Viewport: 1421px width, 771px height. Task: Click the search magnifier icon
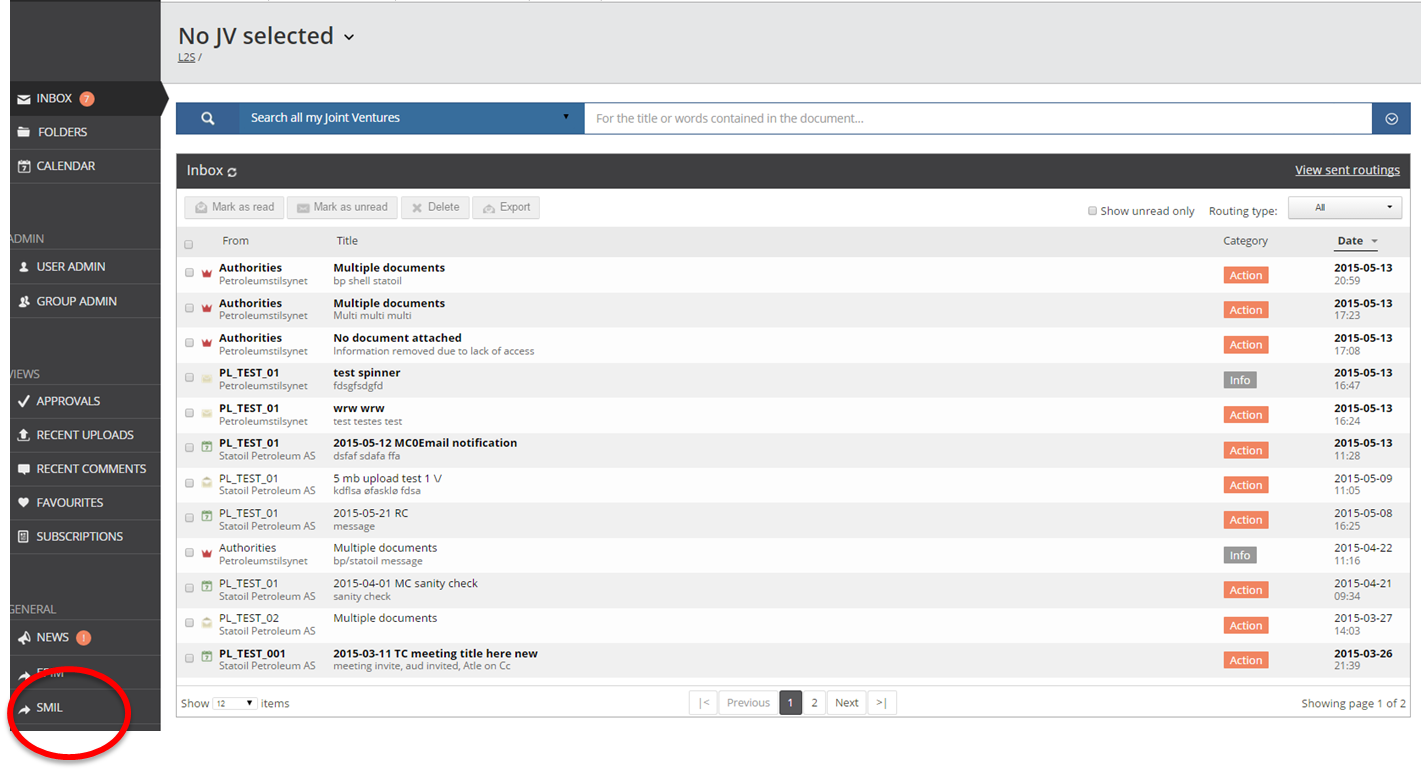(208, 118)
